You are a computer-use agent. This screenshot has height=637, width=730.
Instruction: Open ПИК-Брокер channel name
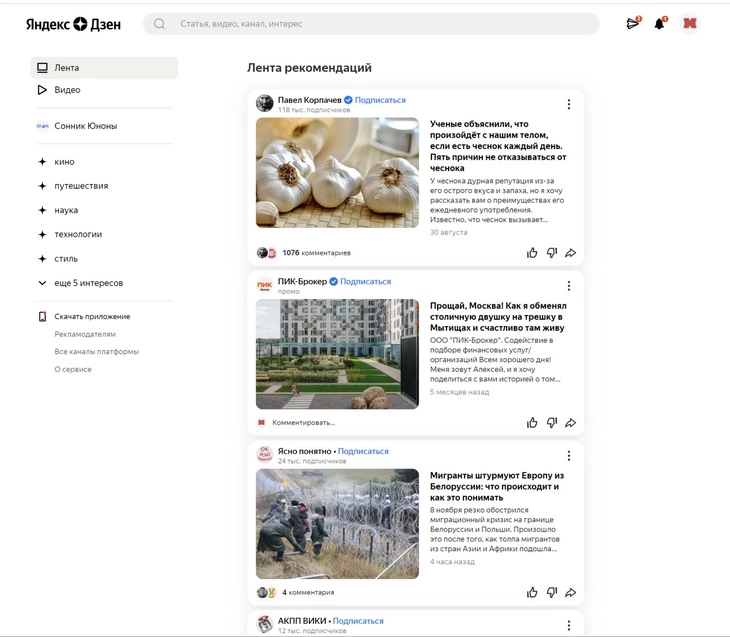click(x=302, y=281)
